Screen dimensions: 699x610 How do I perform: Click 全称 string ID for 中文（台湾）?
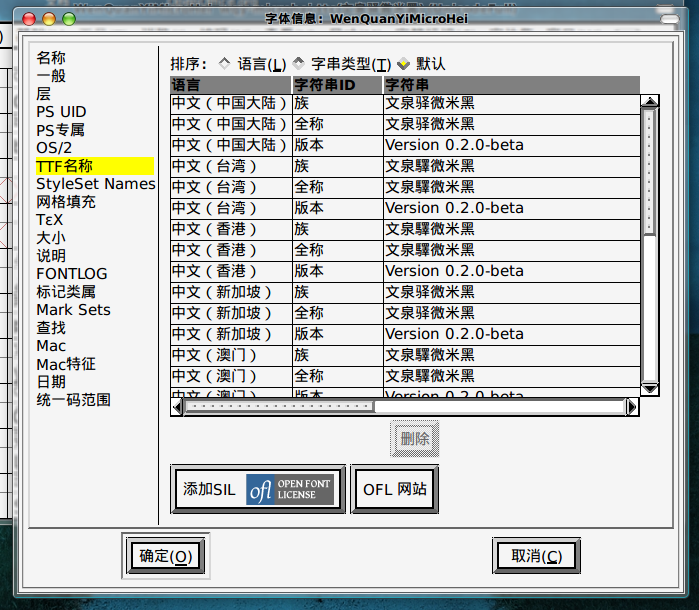(337, 187)
